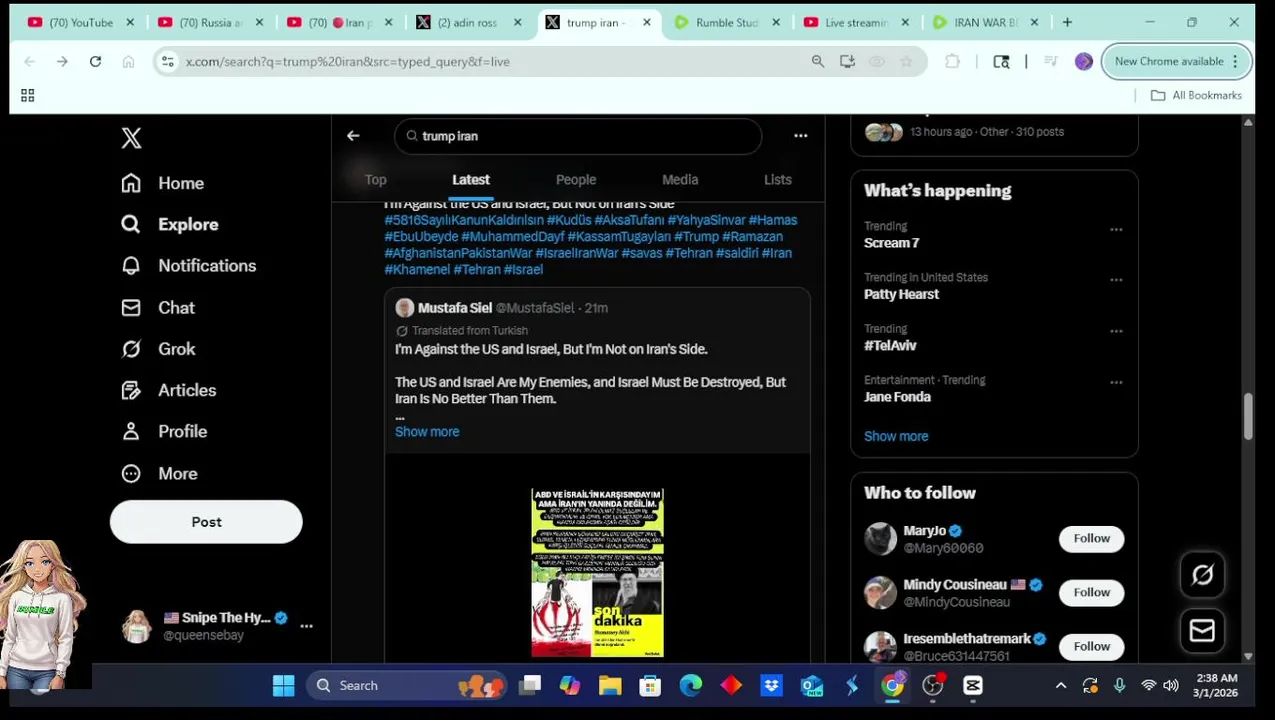This screenshot has height=720, width=1275.
Task: Open Chrome extensions puzzle icon
Action: (952, 62)
